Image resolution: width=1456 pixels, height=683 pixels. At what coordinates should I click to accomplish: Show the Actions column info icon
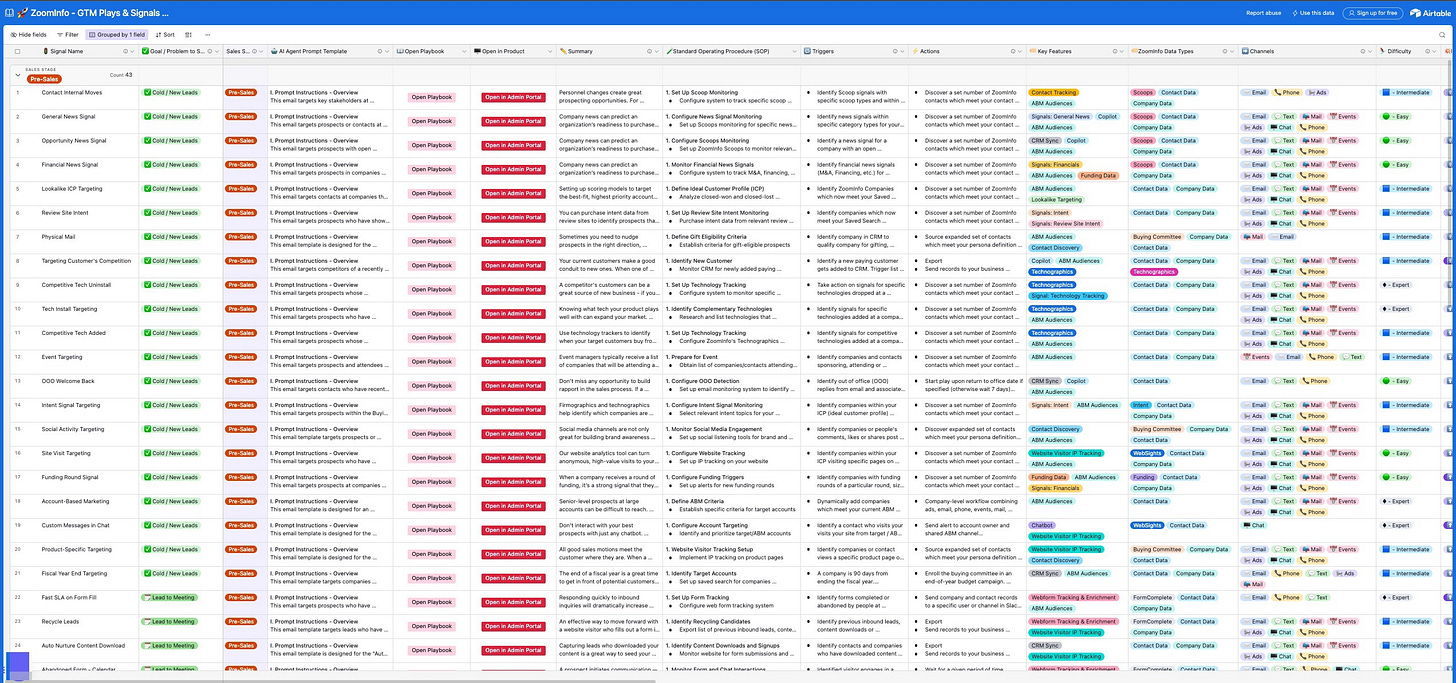pos(1013,51)
